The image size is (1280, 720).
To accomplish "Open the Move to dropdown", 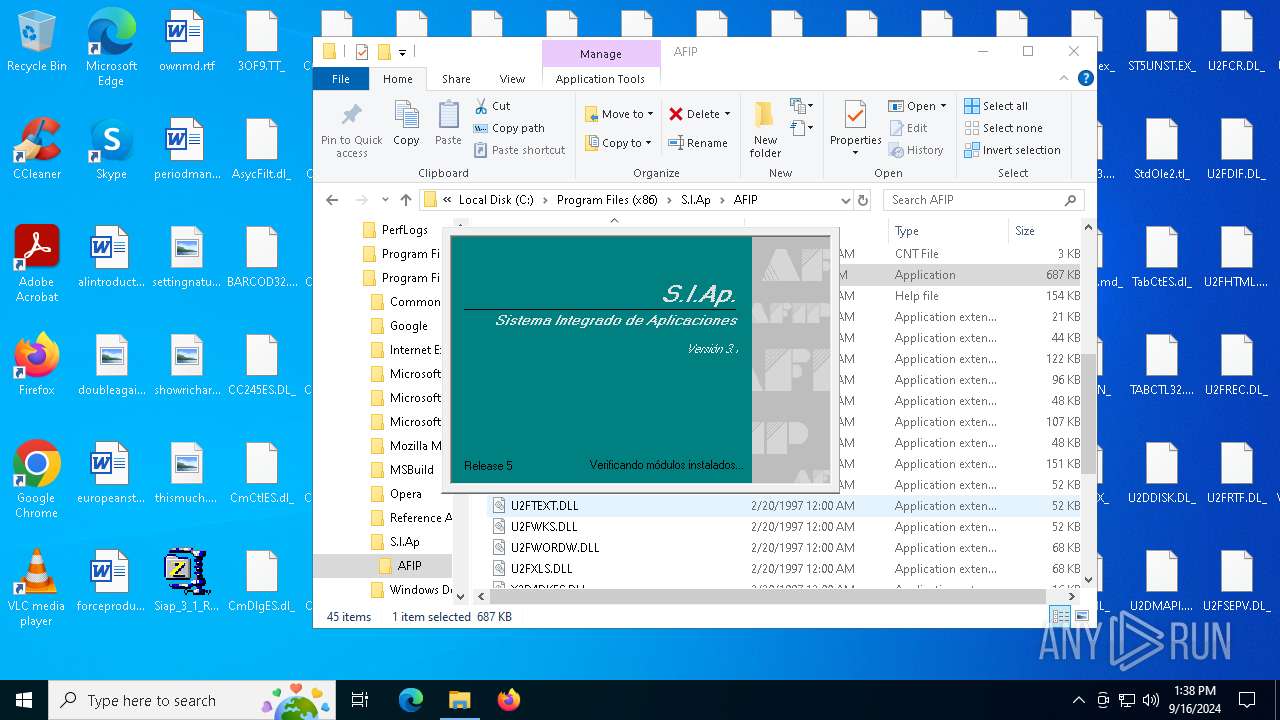I will pyautogui.click(x=619, y=114).
